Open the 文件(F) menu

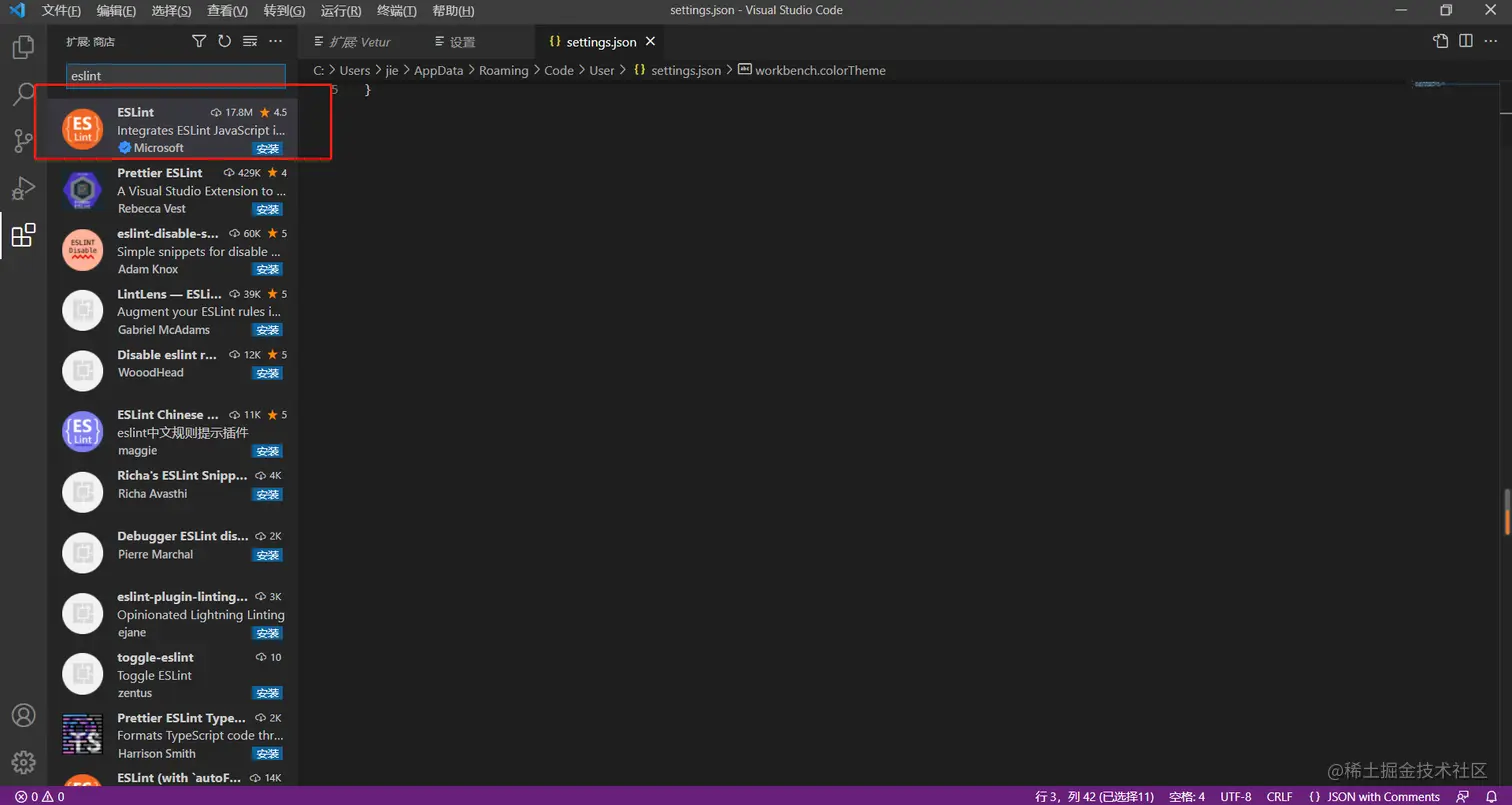click(62, 11)
